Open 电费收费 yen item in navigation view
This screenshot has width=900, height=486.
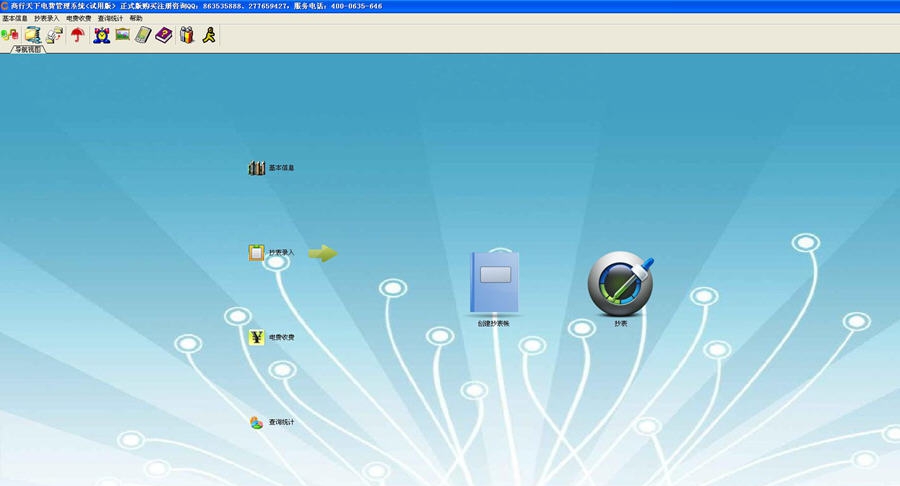tap(271, 337)
